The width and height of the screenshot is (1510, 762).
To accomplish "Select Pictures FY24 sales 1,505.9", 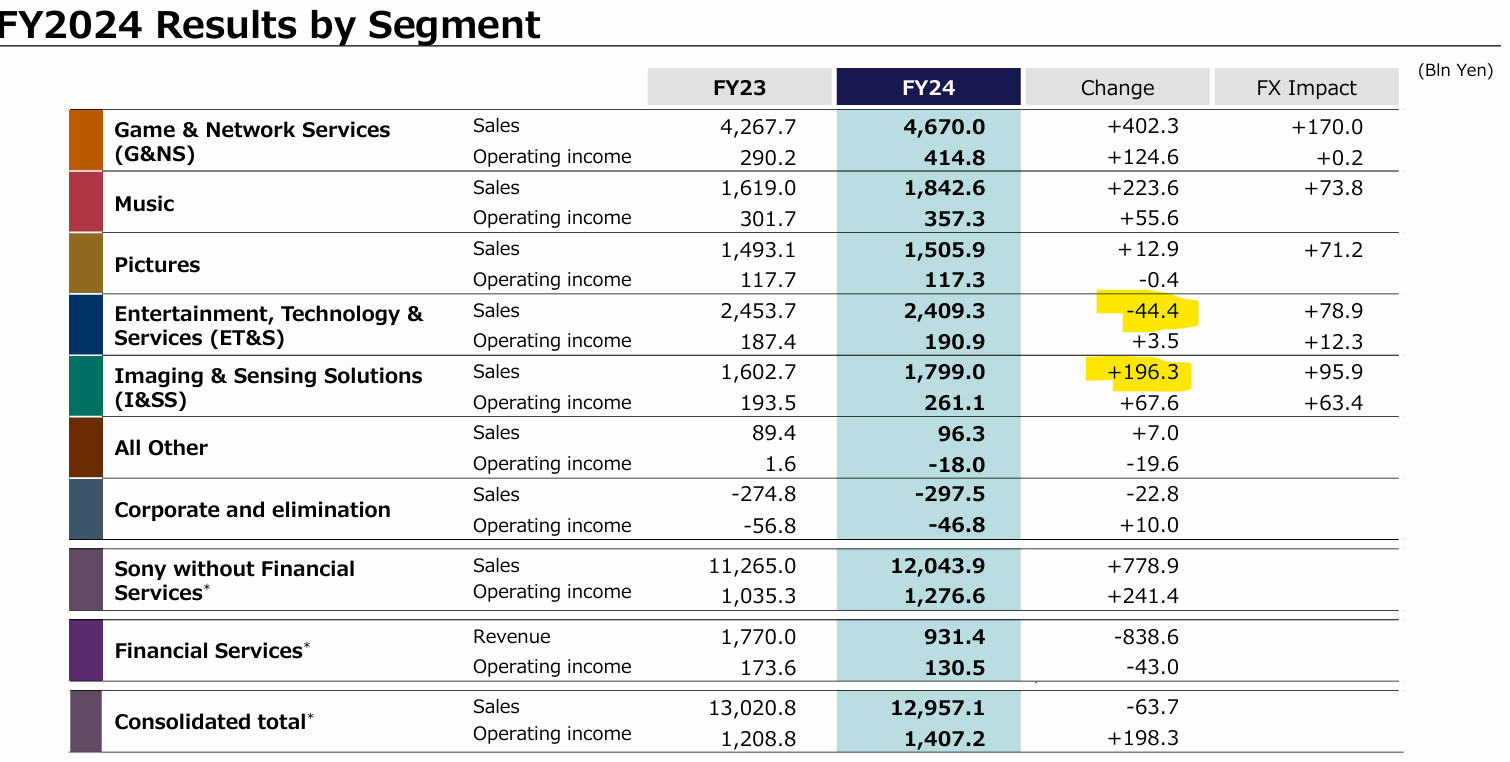I will [944, 250].
